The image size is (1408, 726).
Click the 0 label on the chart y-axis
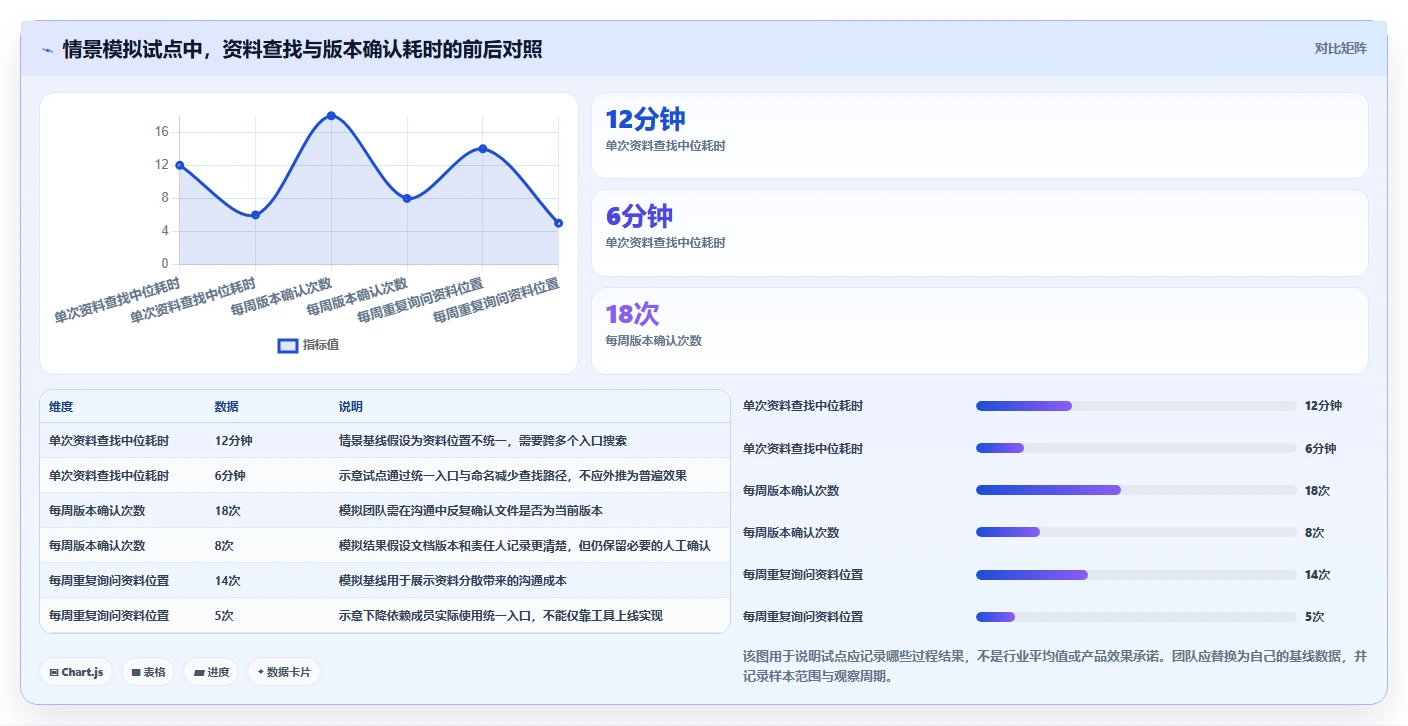[166, 264]
